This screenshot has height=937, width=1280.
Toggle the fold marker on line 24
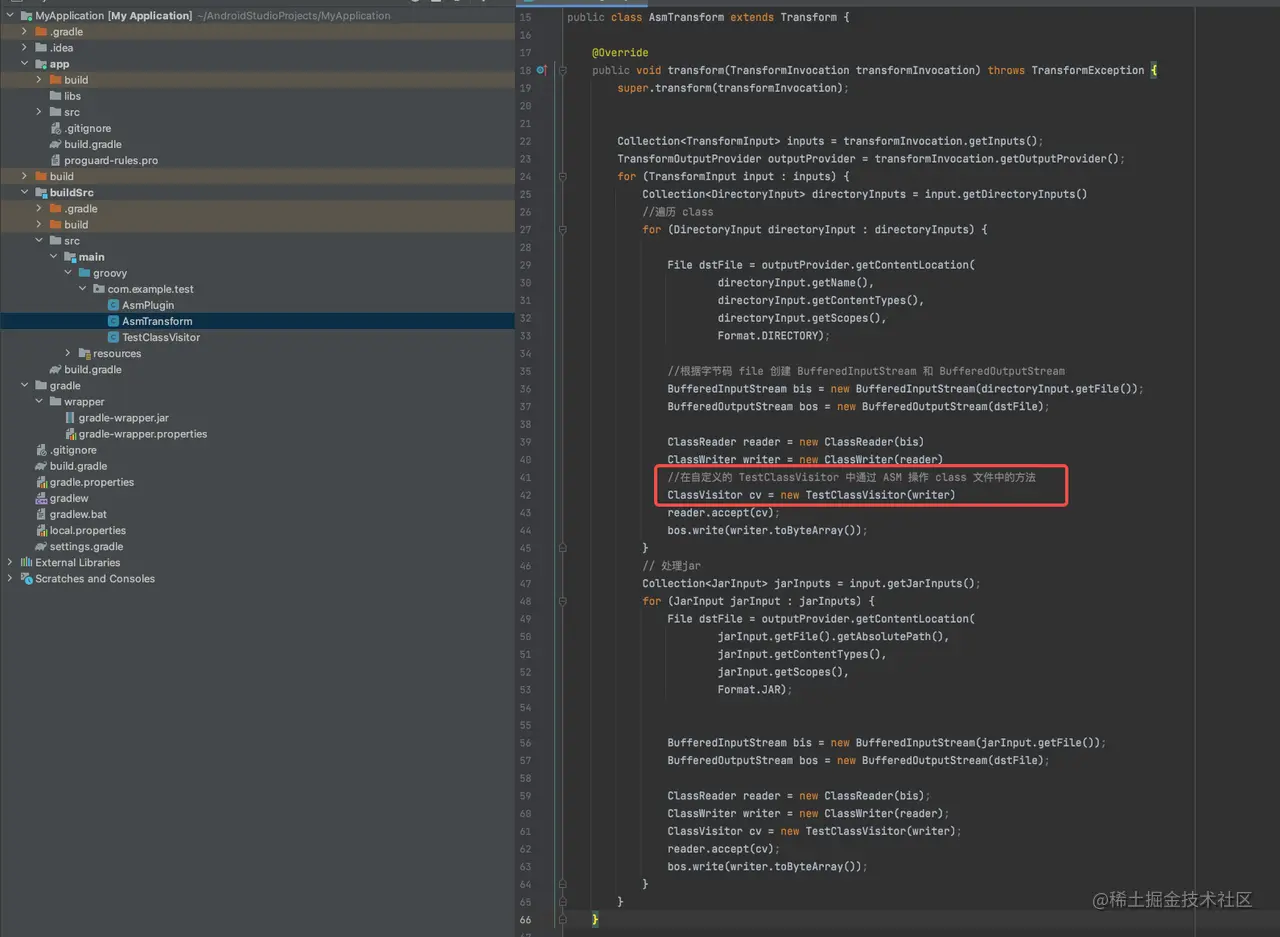point(563,176)
